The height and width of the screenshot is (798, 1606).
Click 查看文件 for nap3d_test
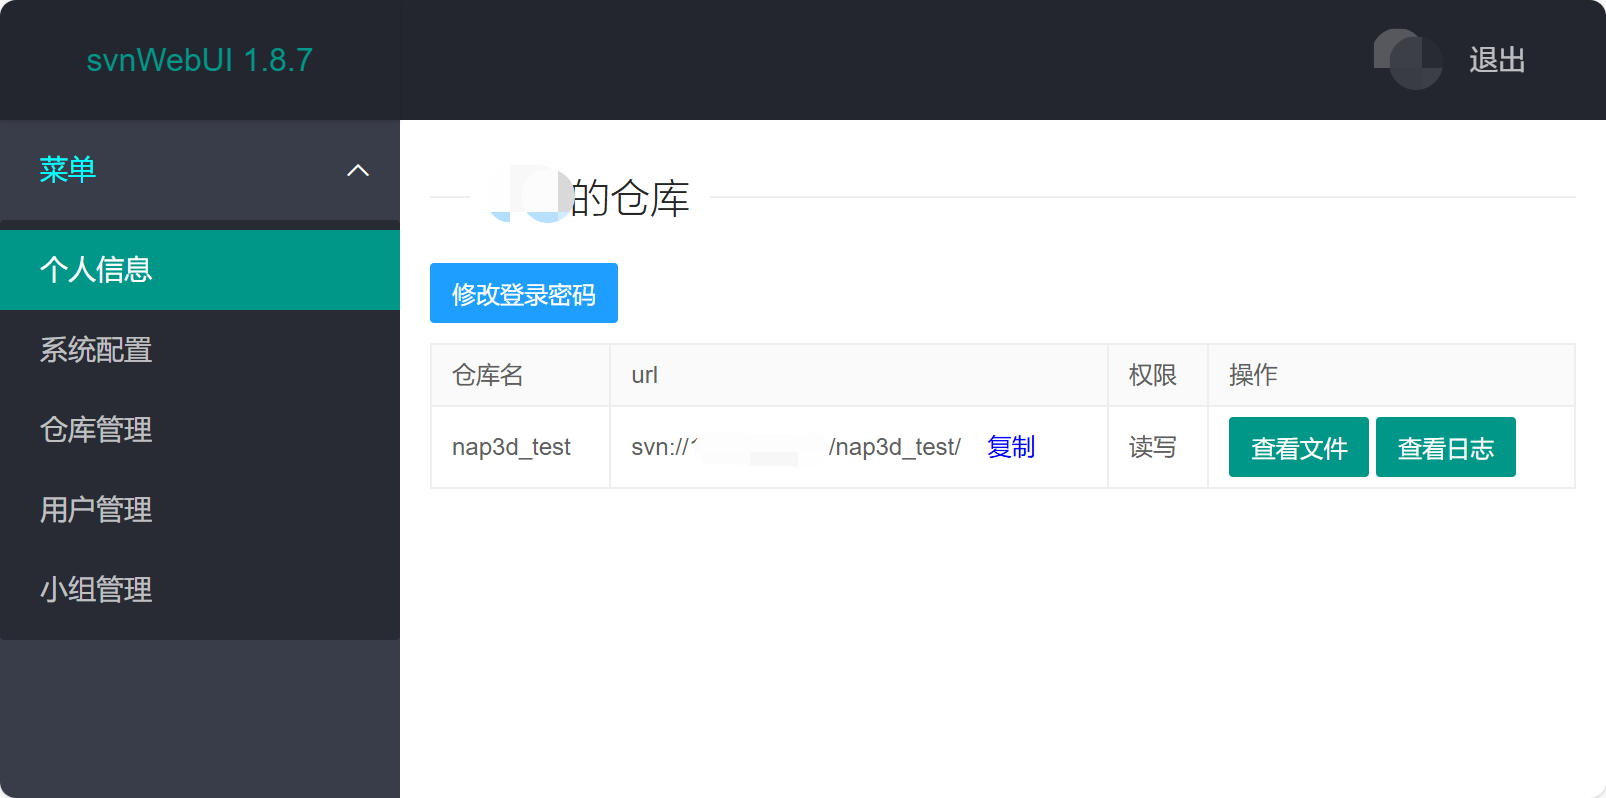click(1298, 448)
